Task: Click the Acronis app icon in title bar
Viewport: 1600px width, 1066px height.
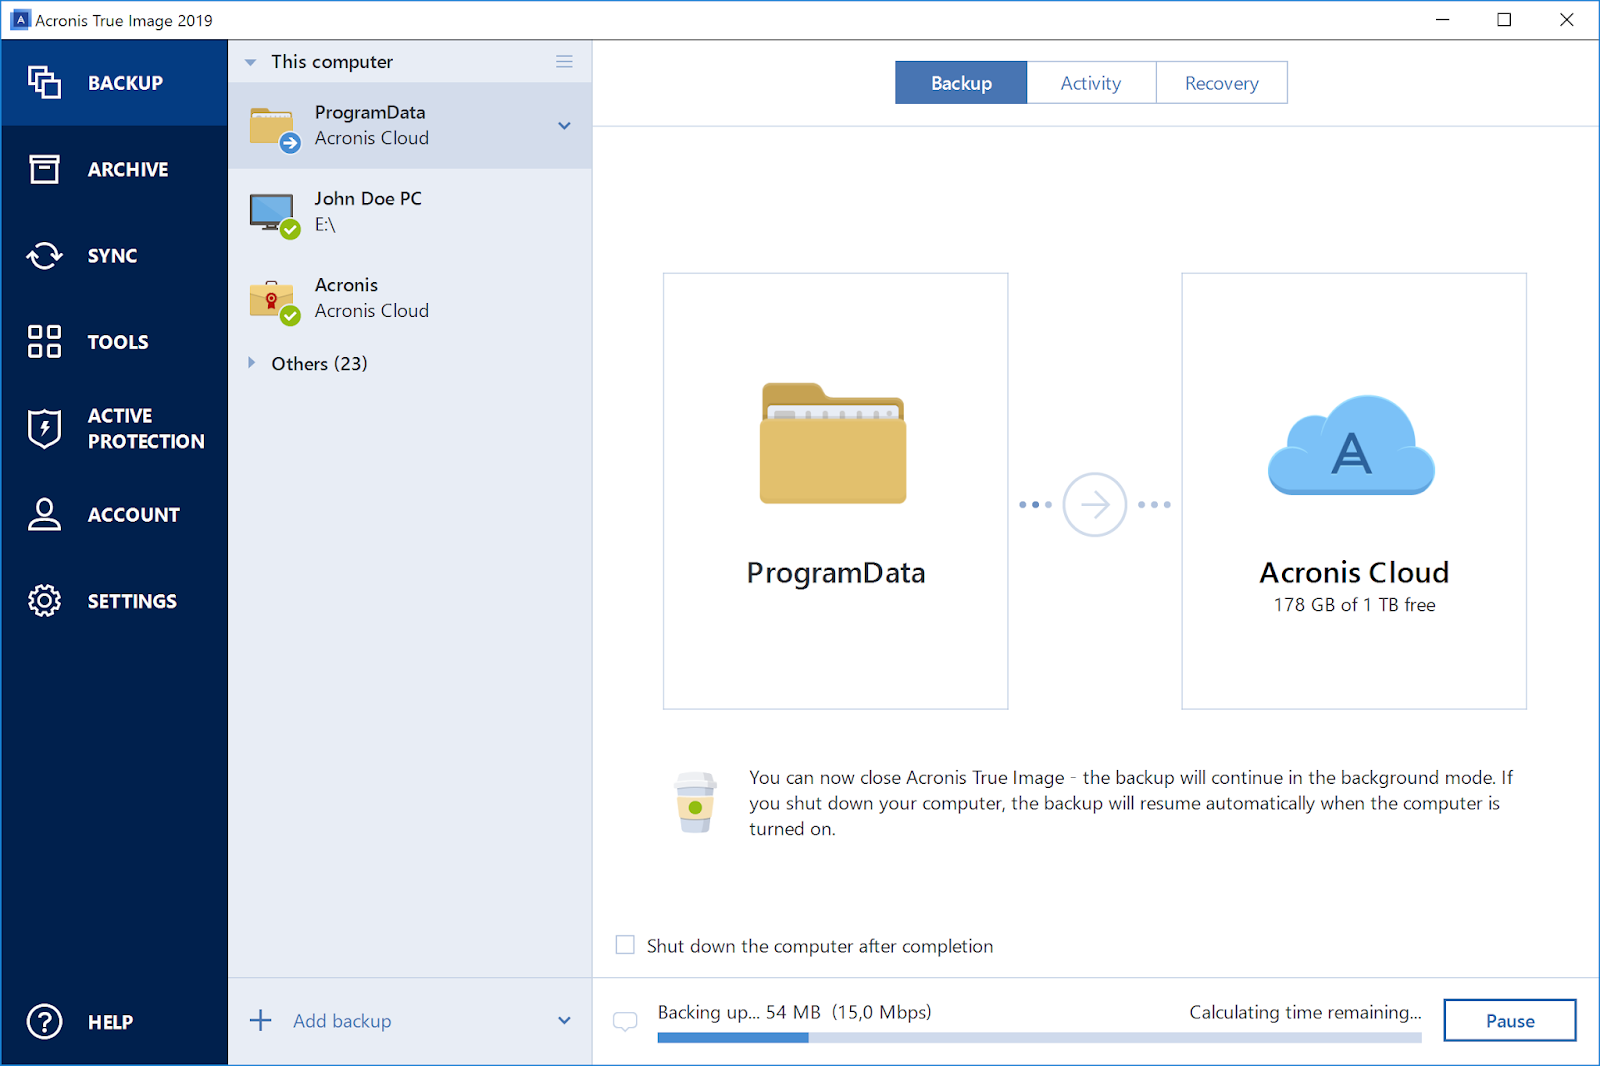Action: coord(19,20)
